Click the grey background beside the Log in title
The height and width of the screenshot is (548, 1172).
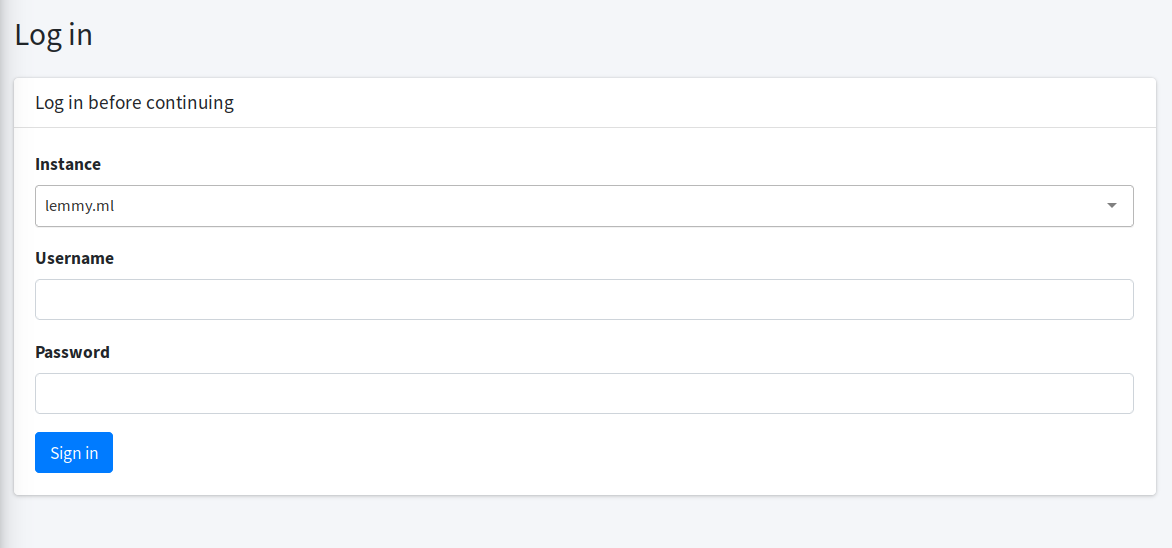[598, 35]
